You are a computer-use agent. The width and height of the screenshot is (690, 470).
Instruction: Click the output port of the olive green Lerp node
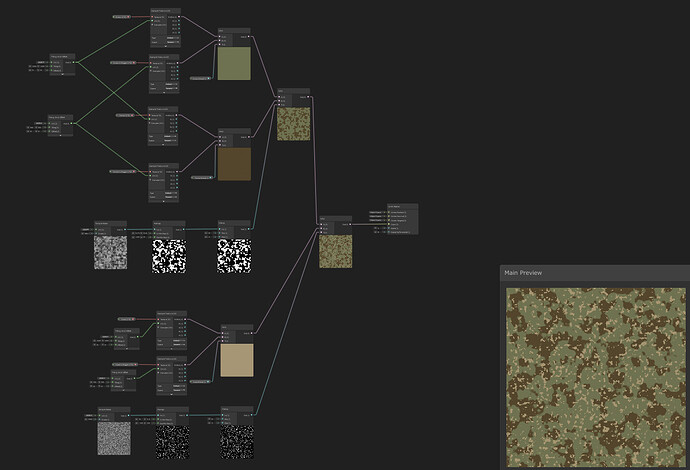coord(249,37)
